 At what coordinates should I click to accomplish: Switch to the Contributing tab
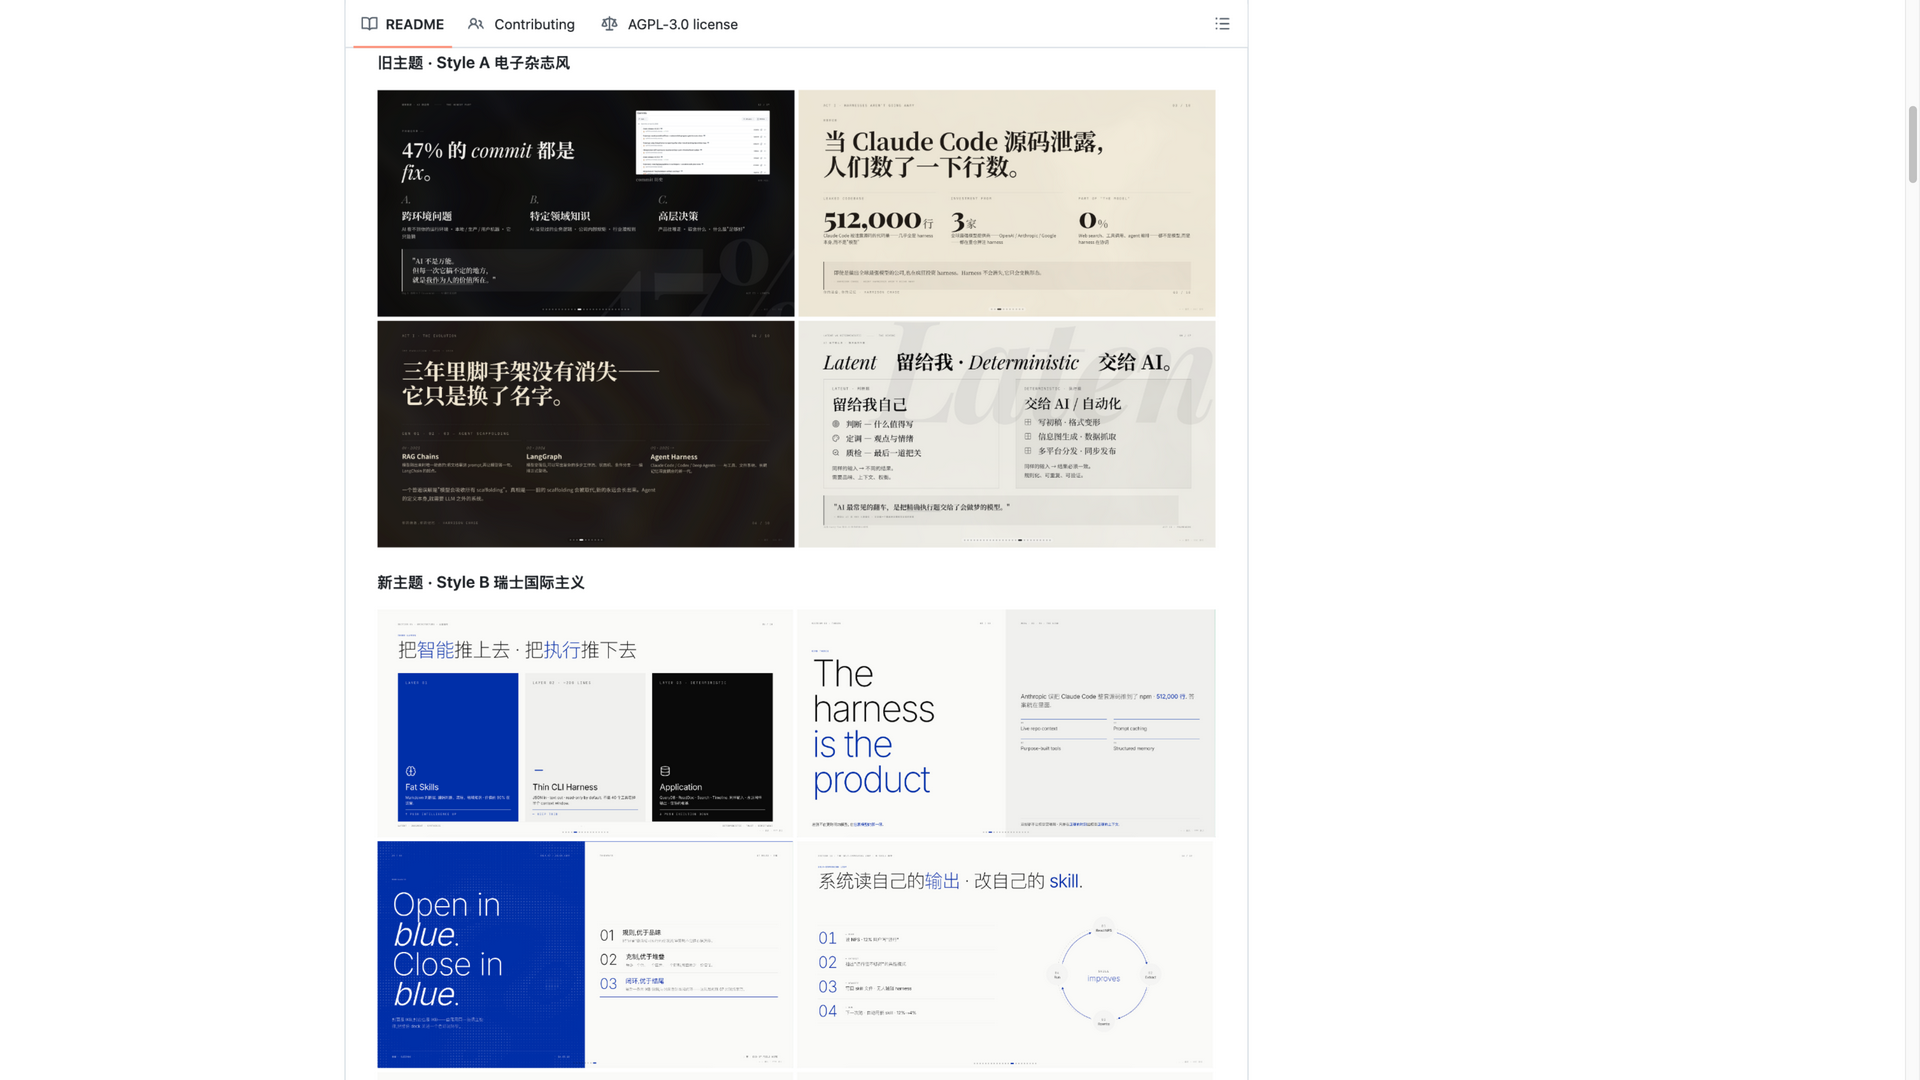coord(521,24)
